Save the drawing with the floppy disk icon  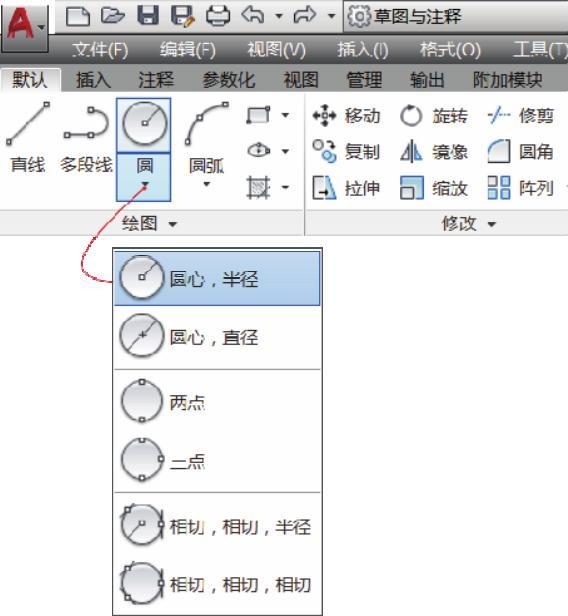pos(148,16)
